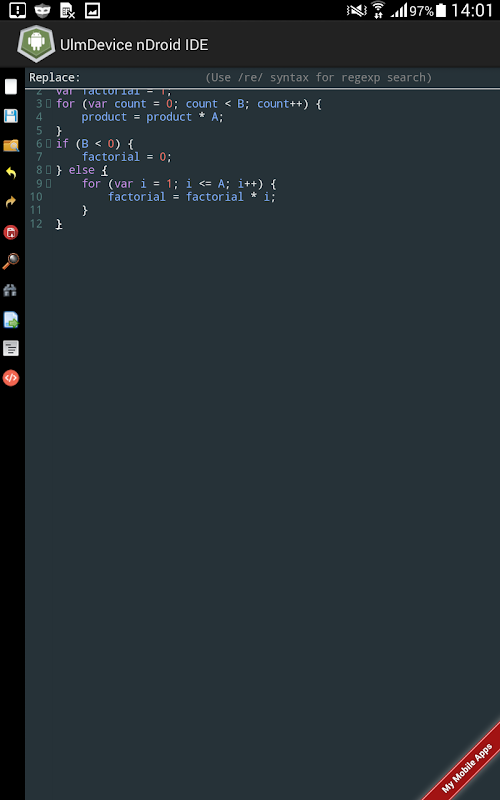
Task: Undo last edit with yellow arrow
Action: (x=11, y=173)
